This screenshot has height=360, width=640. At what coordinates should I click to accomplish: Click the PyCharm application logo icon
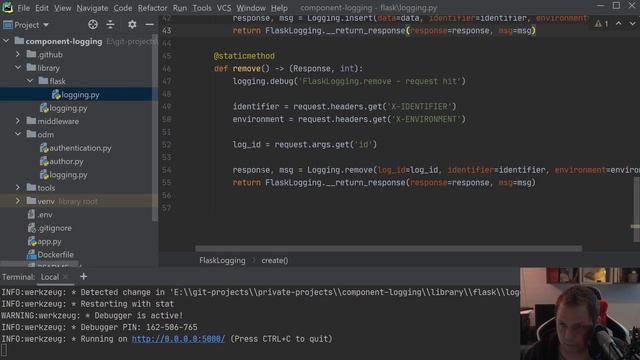7,7
